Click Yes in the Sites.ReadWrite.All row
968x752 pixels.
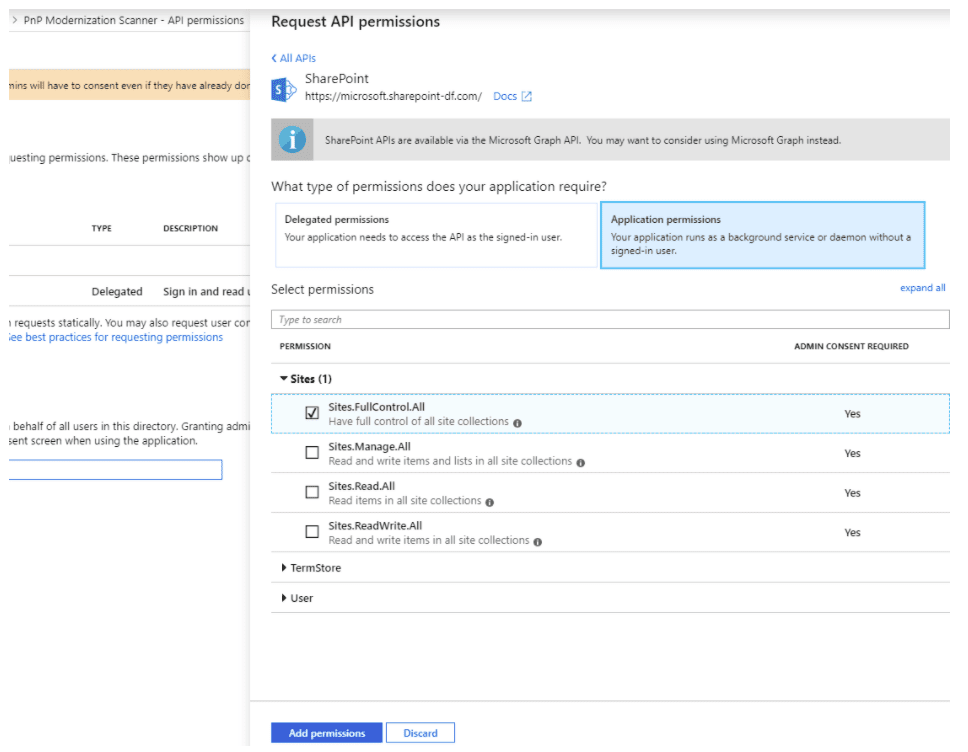pyautogui.click(x=853, y=532)
